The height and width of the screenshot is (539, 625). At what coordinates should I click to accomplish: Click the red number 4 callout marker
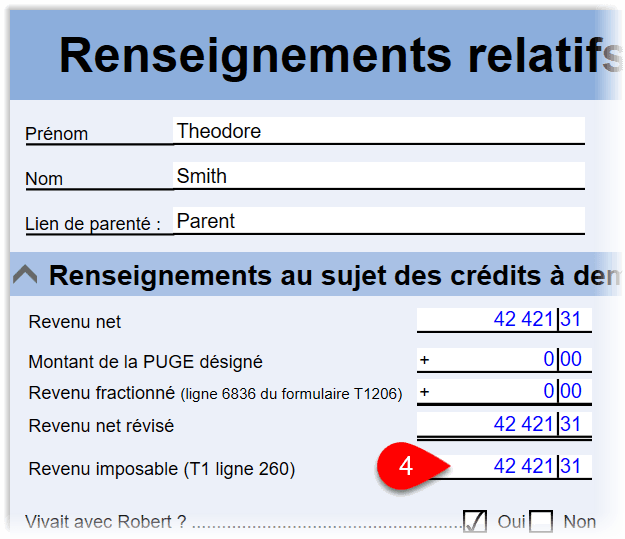pyautogui.click(x=405, y=467)
